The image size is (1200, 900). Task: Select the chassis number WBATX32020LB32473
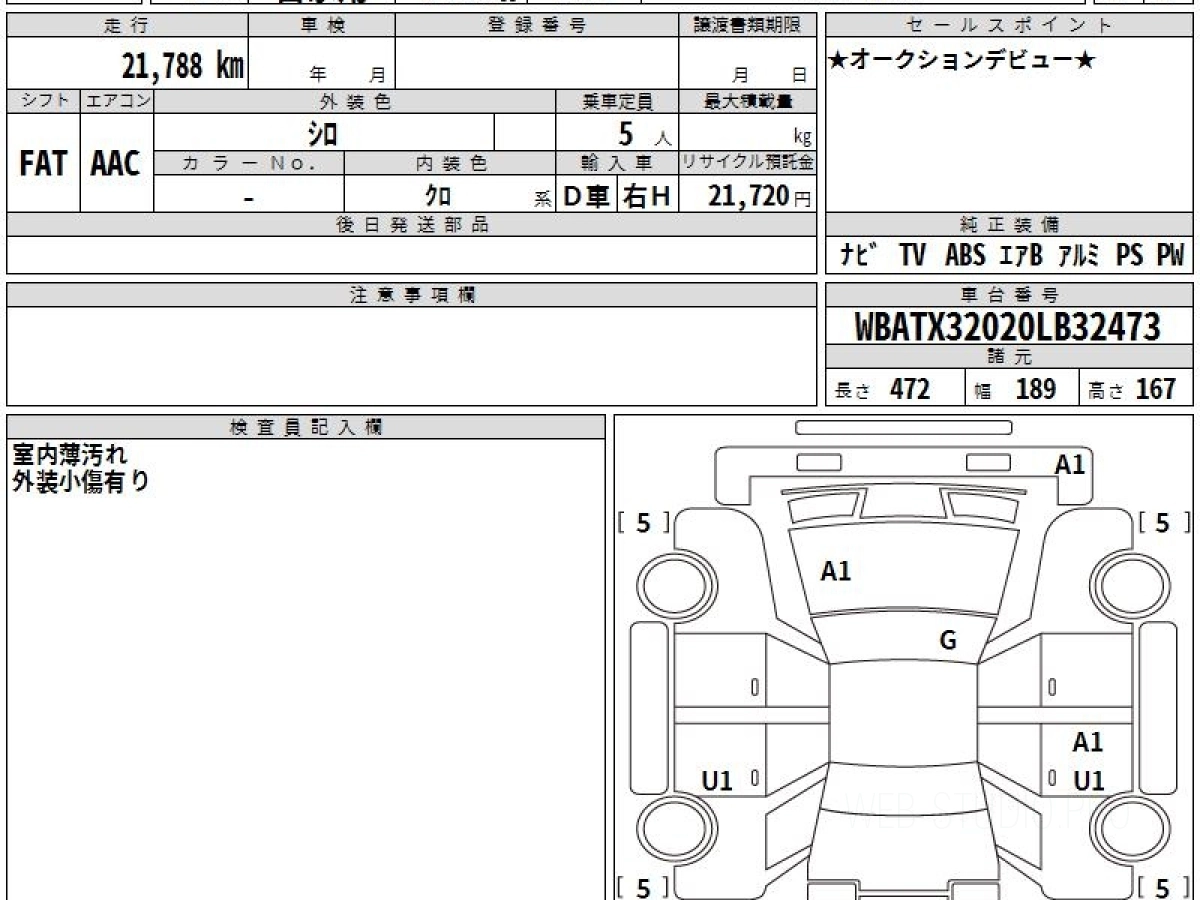pos(1009,326)
